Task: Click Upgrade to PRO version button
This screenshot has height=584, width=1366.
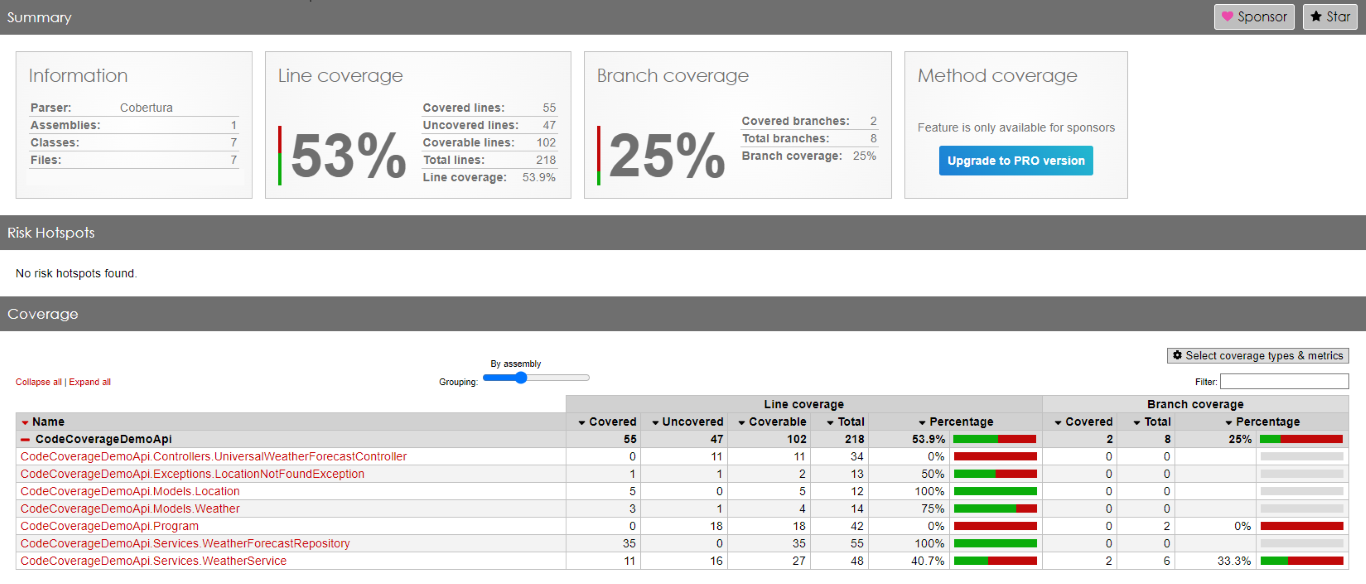Action: (x=1016, y=161)
